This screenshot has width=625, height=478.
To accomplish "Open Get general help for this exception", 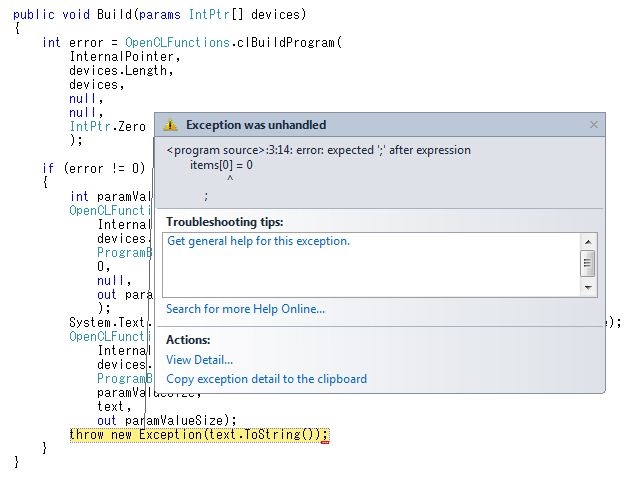I will [x=258, y=241].
